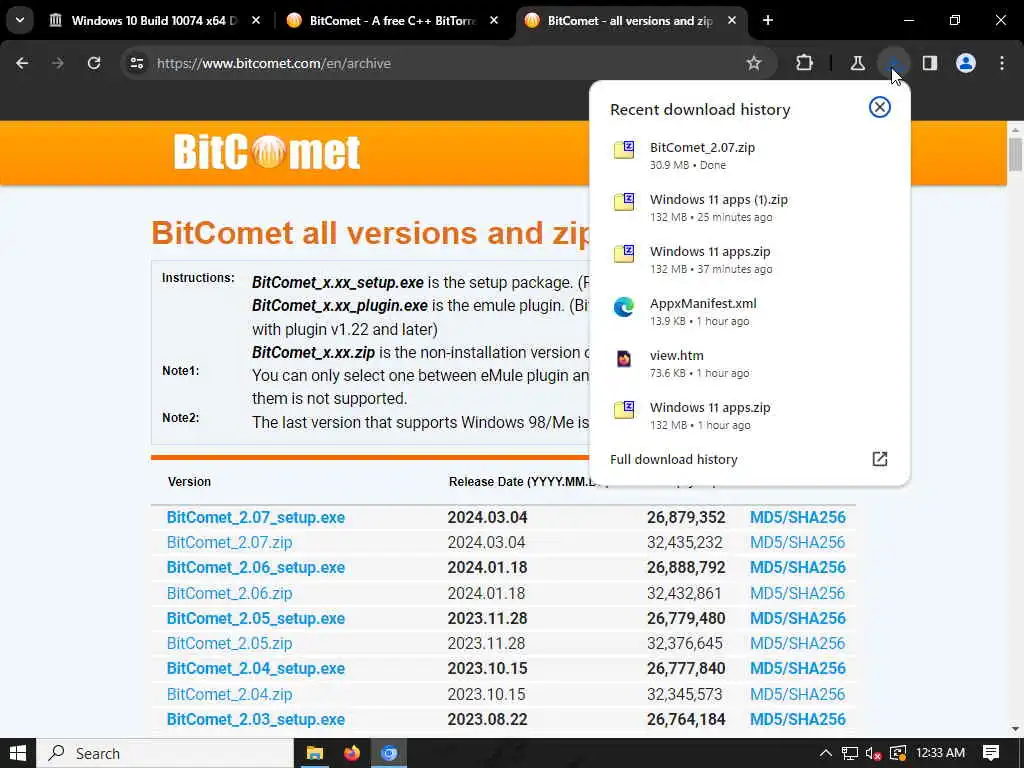Download BitComet_2.05_setup.exe
The width and height of the screenshot is (1024, 768).
[255, 618]
